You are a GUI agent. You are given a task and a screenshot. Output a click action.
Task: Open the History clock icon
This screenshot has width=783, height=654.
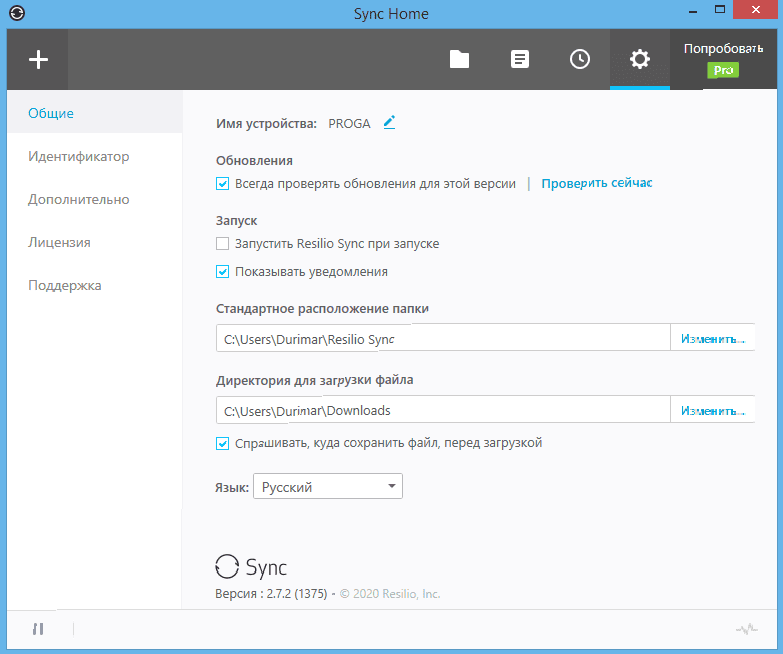point(580,59)
